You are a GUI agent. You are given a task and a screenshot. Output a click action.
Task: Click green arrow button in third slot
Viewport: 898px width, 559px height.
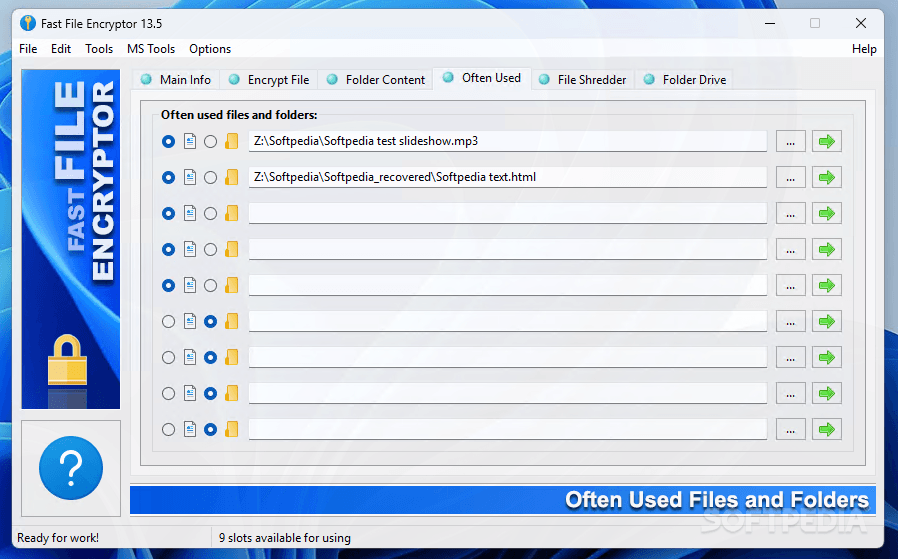(826, 214)
